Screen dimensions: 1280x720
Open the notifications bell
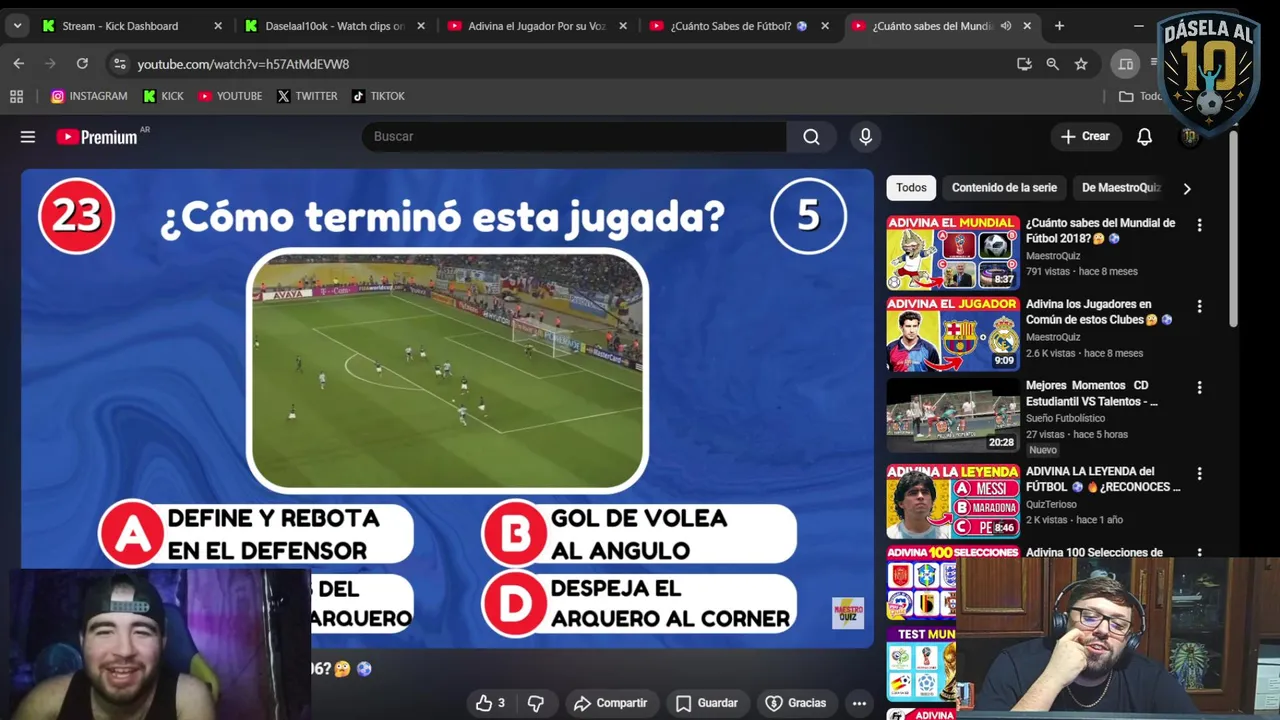point(1144,136)
